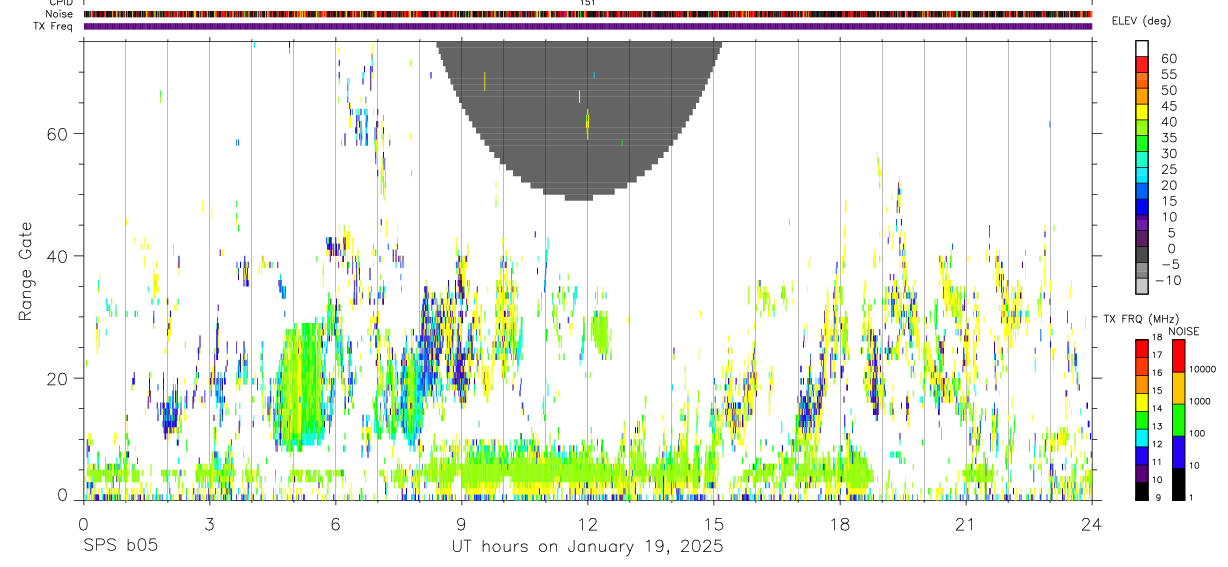Click the '18' tick label on the UT hours axis
Viewport: 1228px width, 567px height.
(839, 525)
